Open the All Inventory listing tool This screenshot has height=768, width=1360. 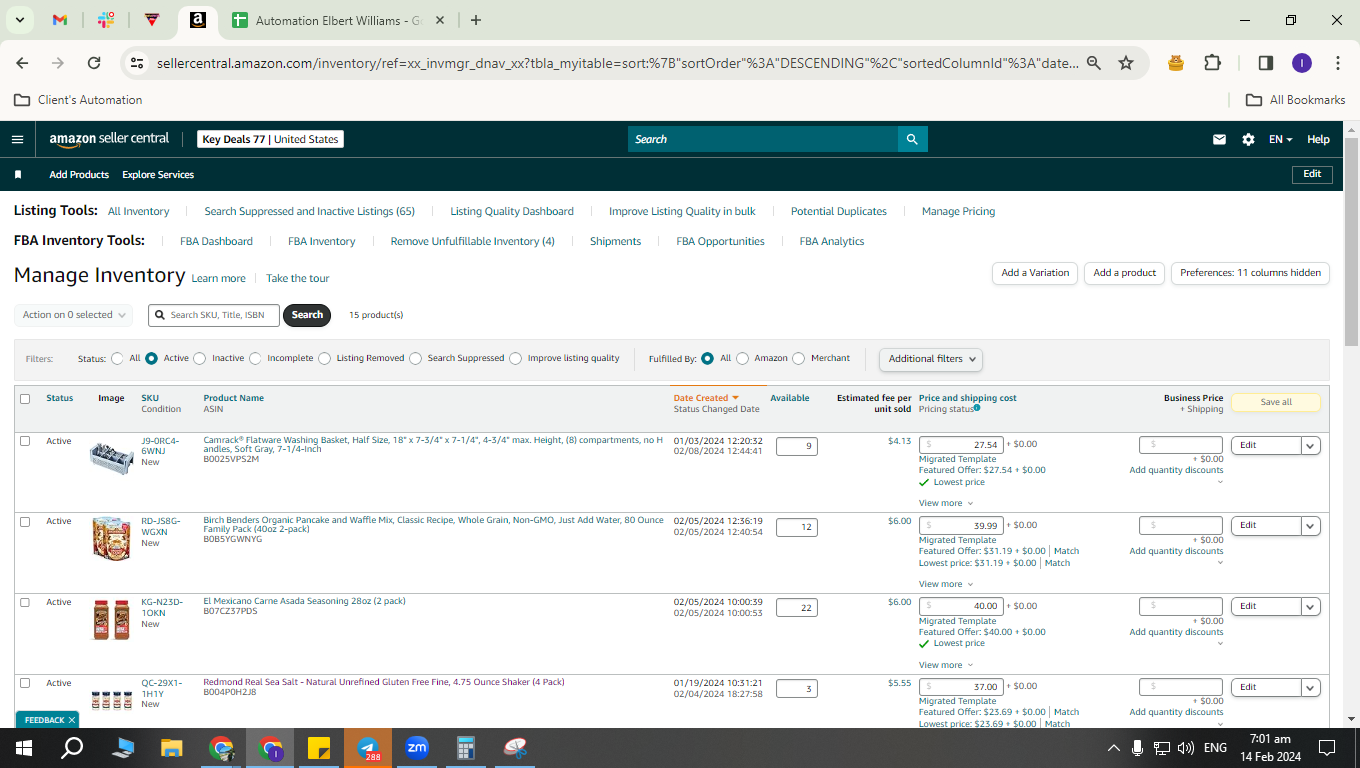pyautogui.click(x=139, y=211)
